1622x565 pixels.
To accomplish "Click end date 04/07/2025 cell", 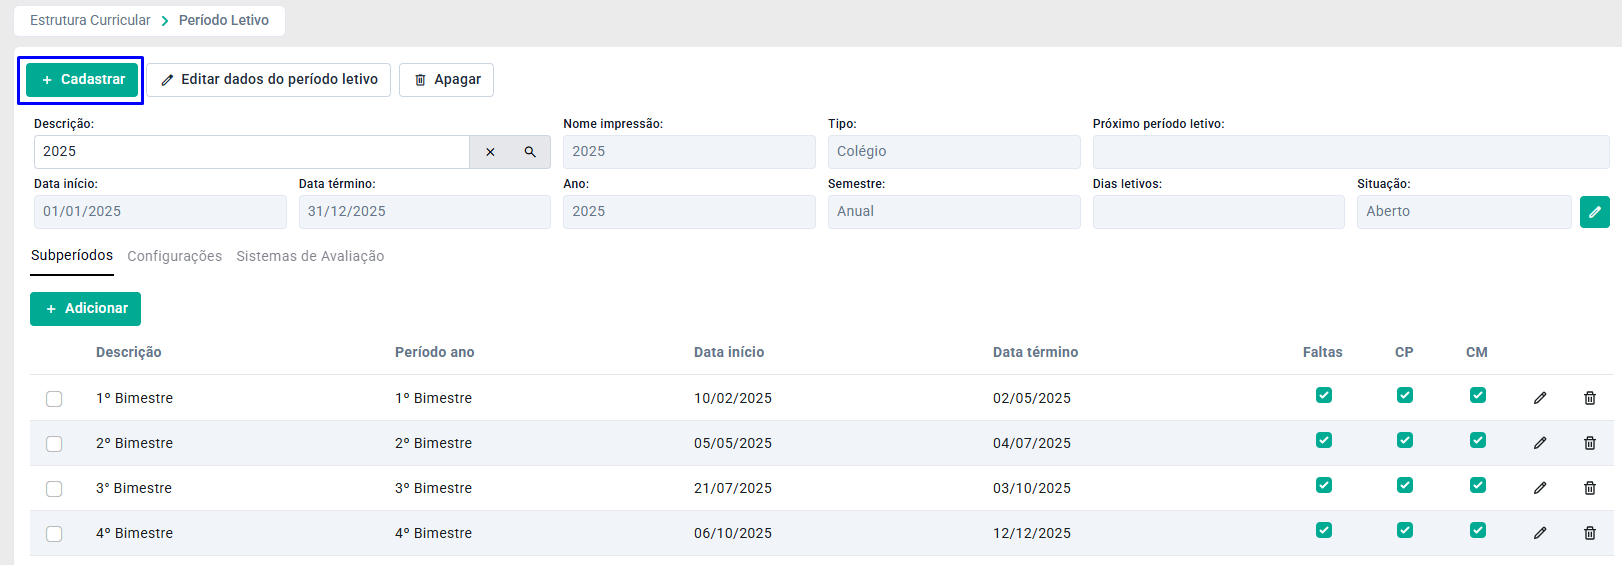I will pyautogui.click(x=1032, y=443).
